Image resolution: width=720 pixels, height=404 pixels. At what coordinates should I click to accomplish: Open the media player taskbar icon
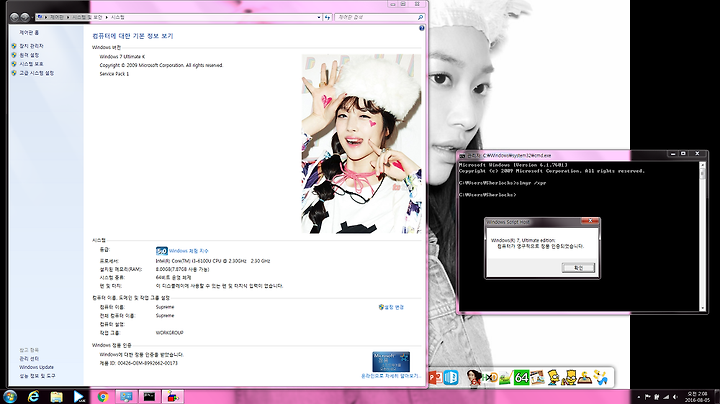[x=79, y=397]
